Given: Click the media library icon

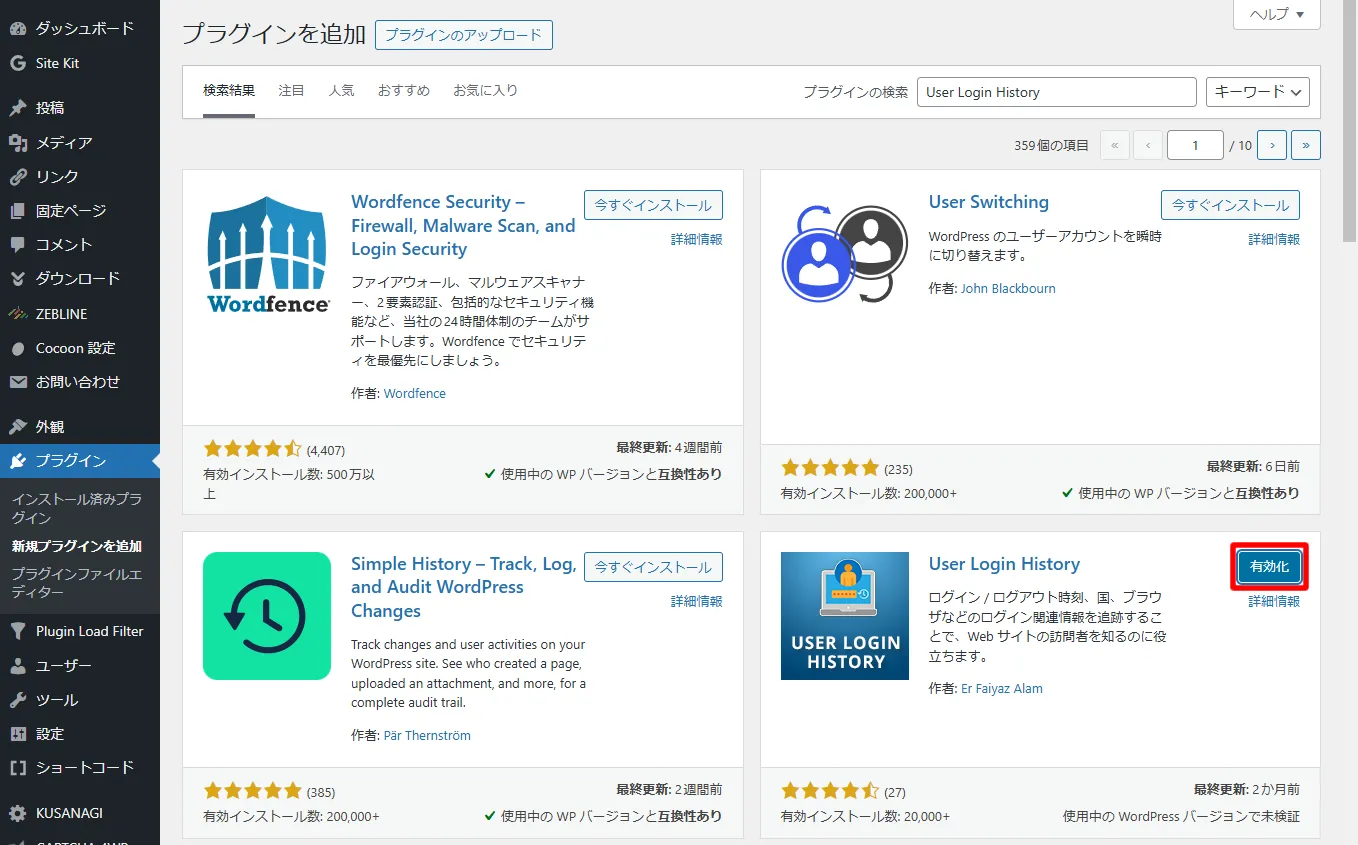Looking at the screenshot, I should pos(17,143).
